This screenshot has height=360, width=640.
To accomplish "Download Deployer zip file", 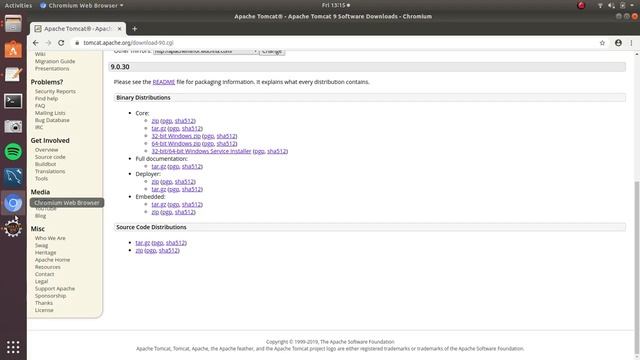I will (155, 182).
